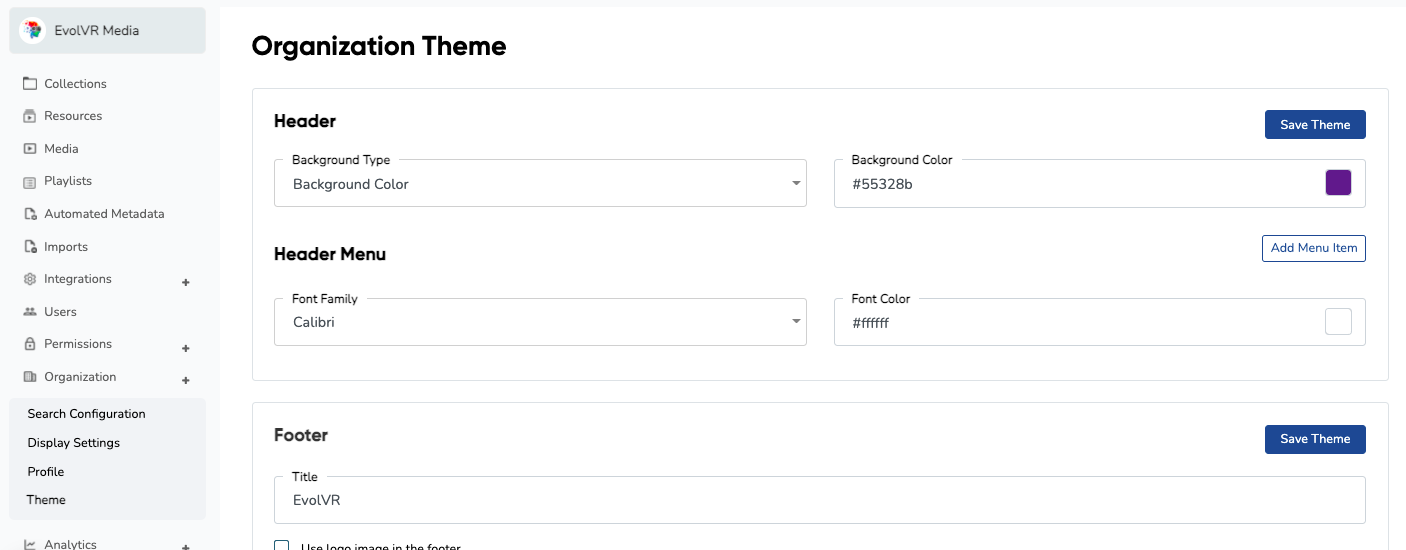
Task: Open Media via the play icon
Action: click(x=30, y=149)
